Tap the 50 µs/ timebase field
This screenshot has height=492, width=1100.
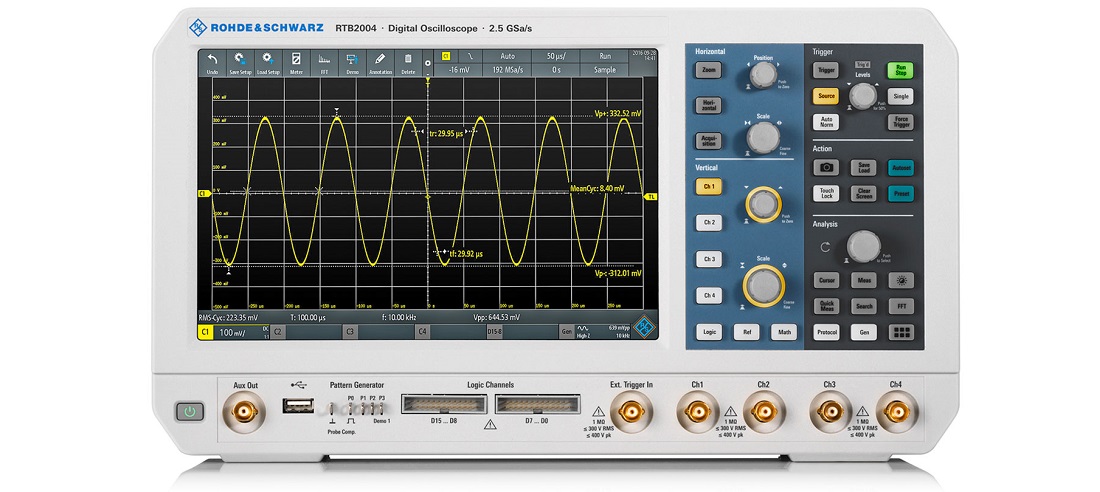[555, 55]
